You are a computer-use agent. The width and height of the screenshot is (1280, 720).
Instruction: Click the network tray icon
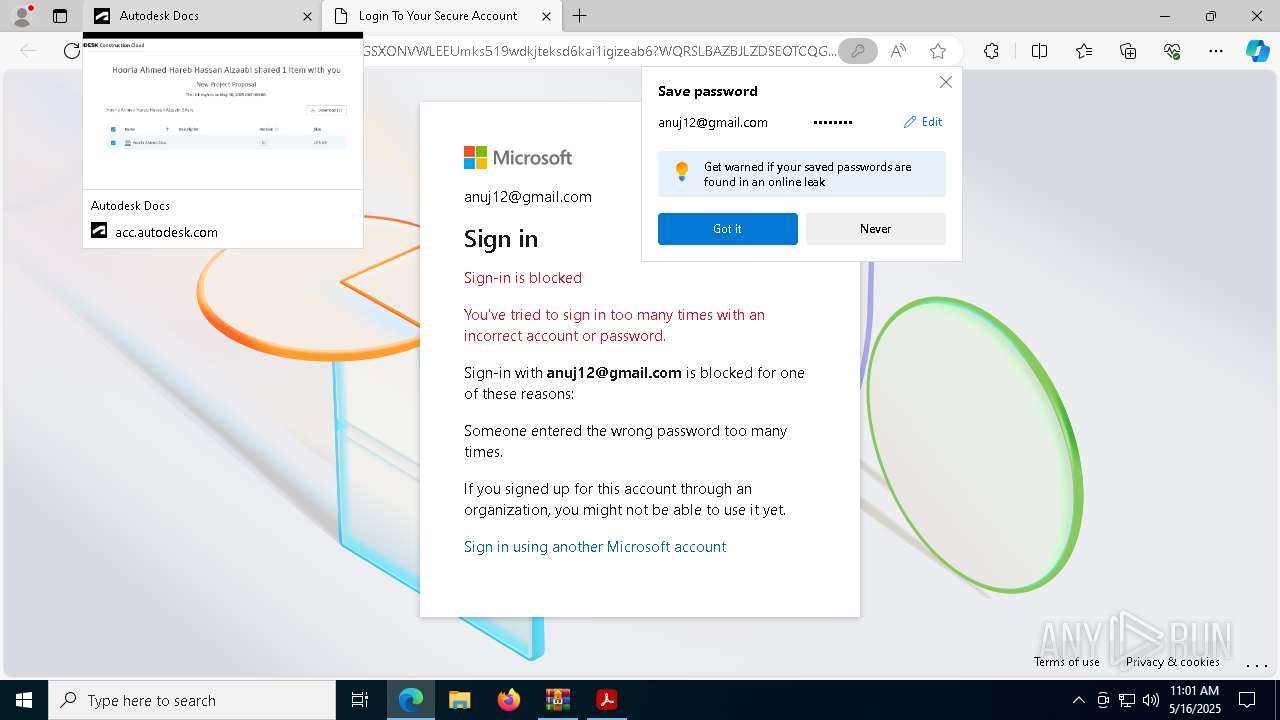[1127, 700]
